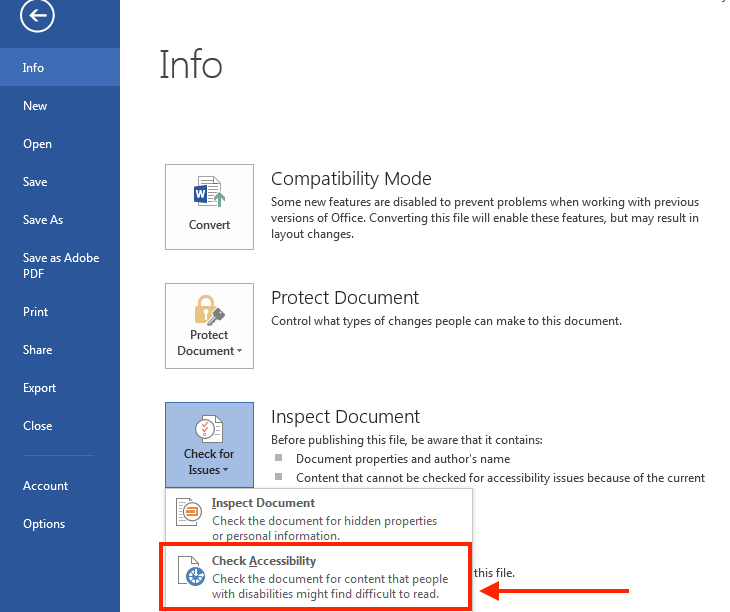Select Save as Adobe PDF option

click(60, 265)
